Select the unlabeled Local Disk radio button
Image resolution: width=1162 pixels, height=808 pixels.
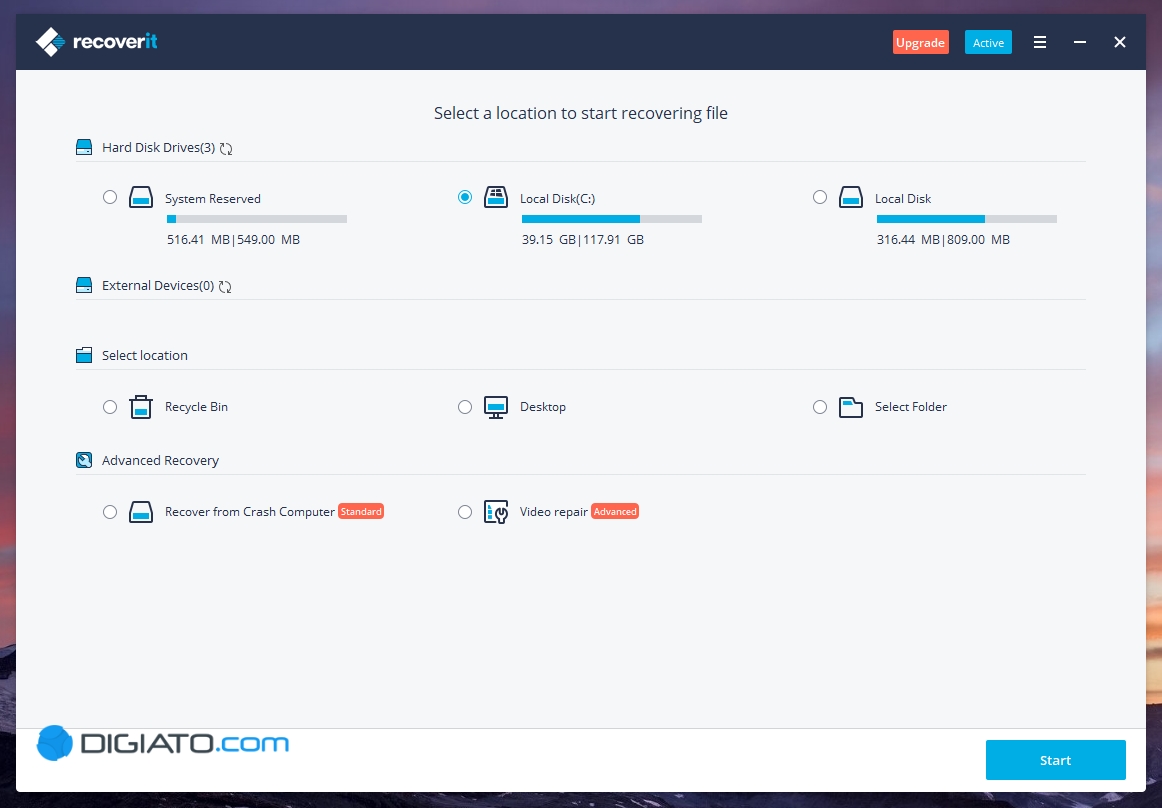[x=820, y=197]
